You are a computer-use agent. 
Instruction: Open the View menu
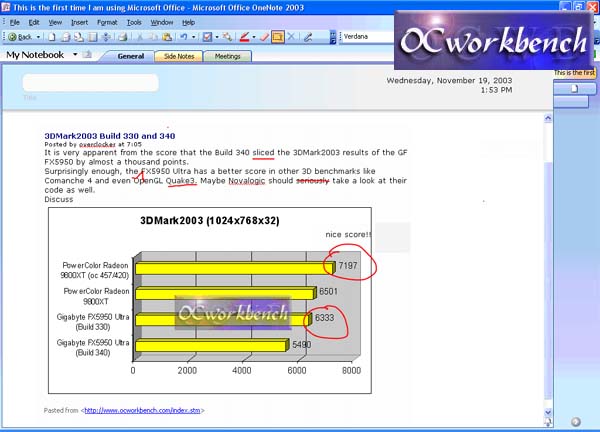point(55,23)
